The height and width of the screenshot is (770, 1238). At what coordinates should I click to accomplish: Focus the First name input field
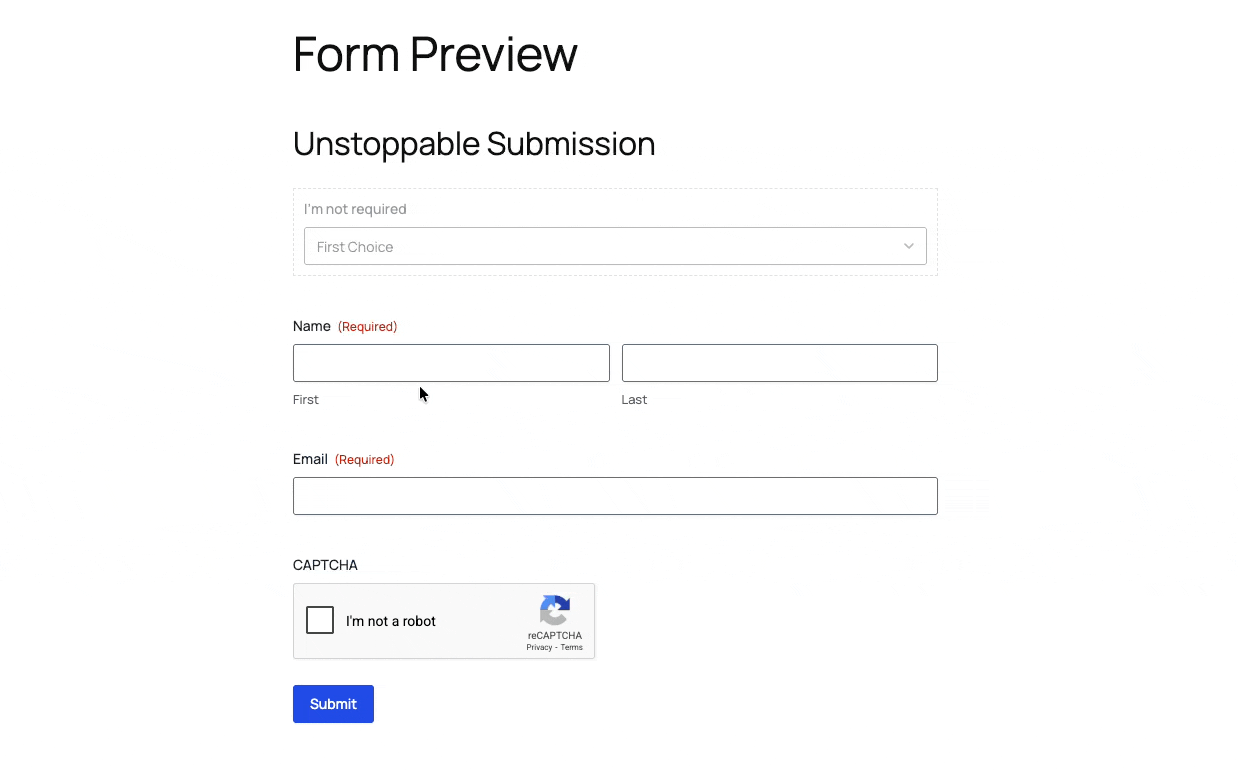pyautogui.click(x=451, y=363)
